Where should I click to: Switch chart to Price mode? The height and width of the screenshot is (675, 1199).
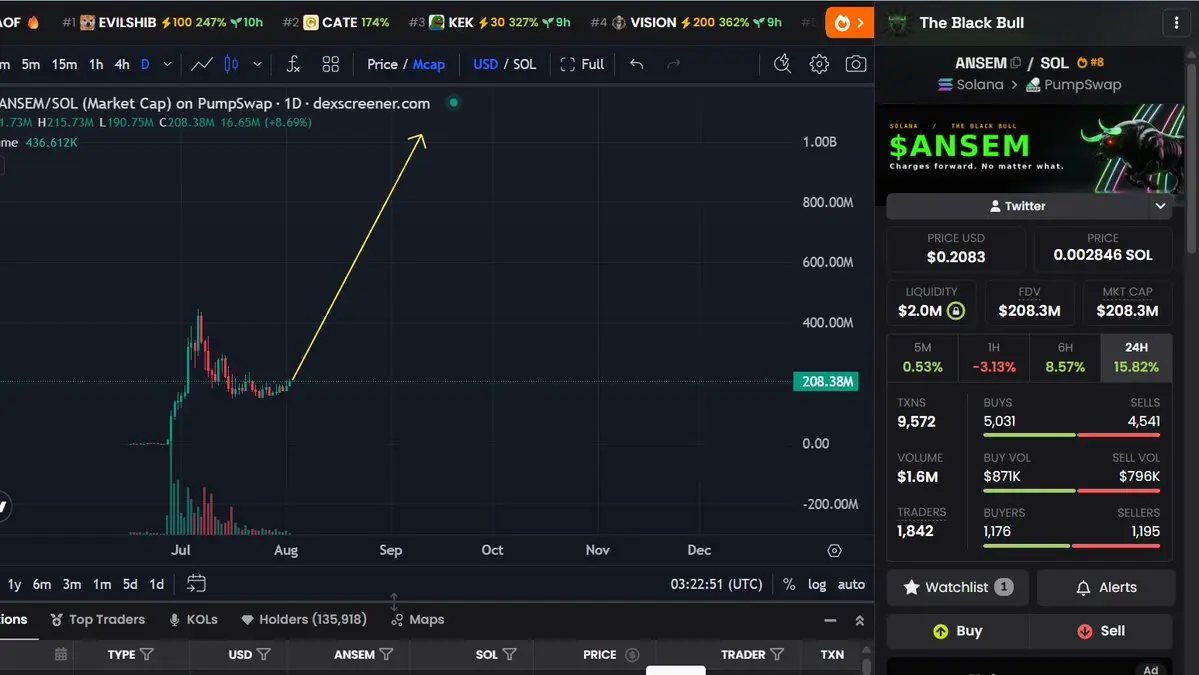tap(382, 64)
